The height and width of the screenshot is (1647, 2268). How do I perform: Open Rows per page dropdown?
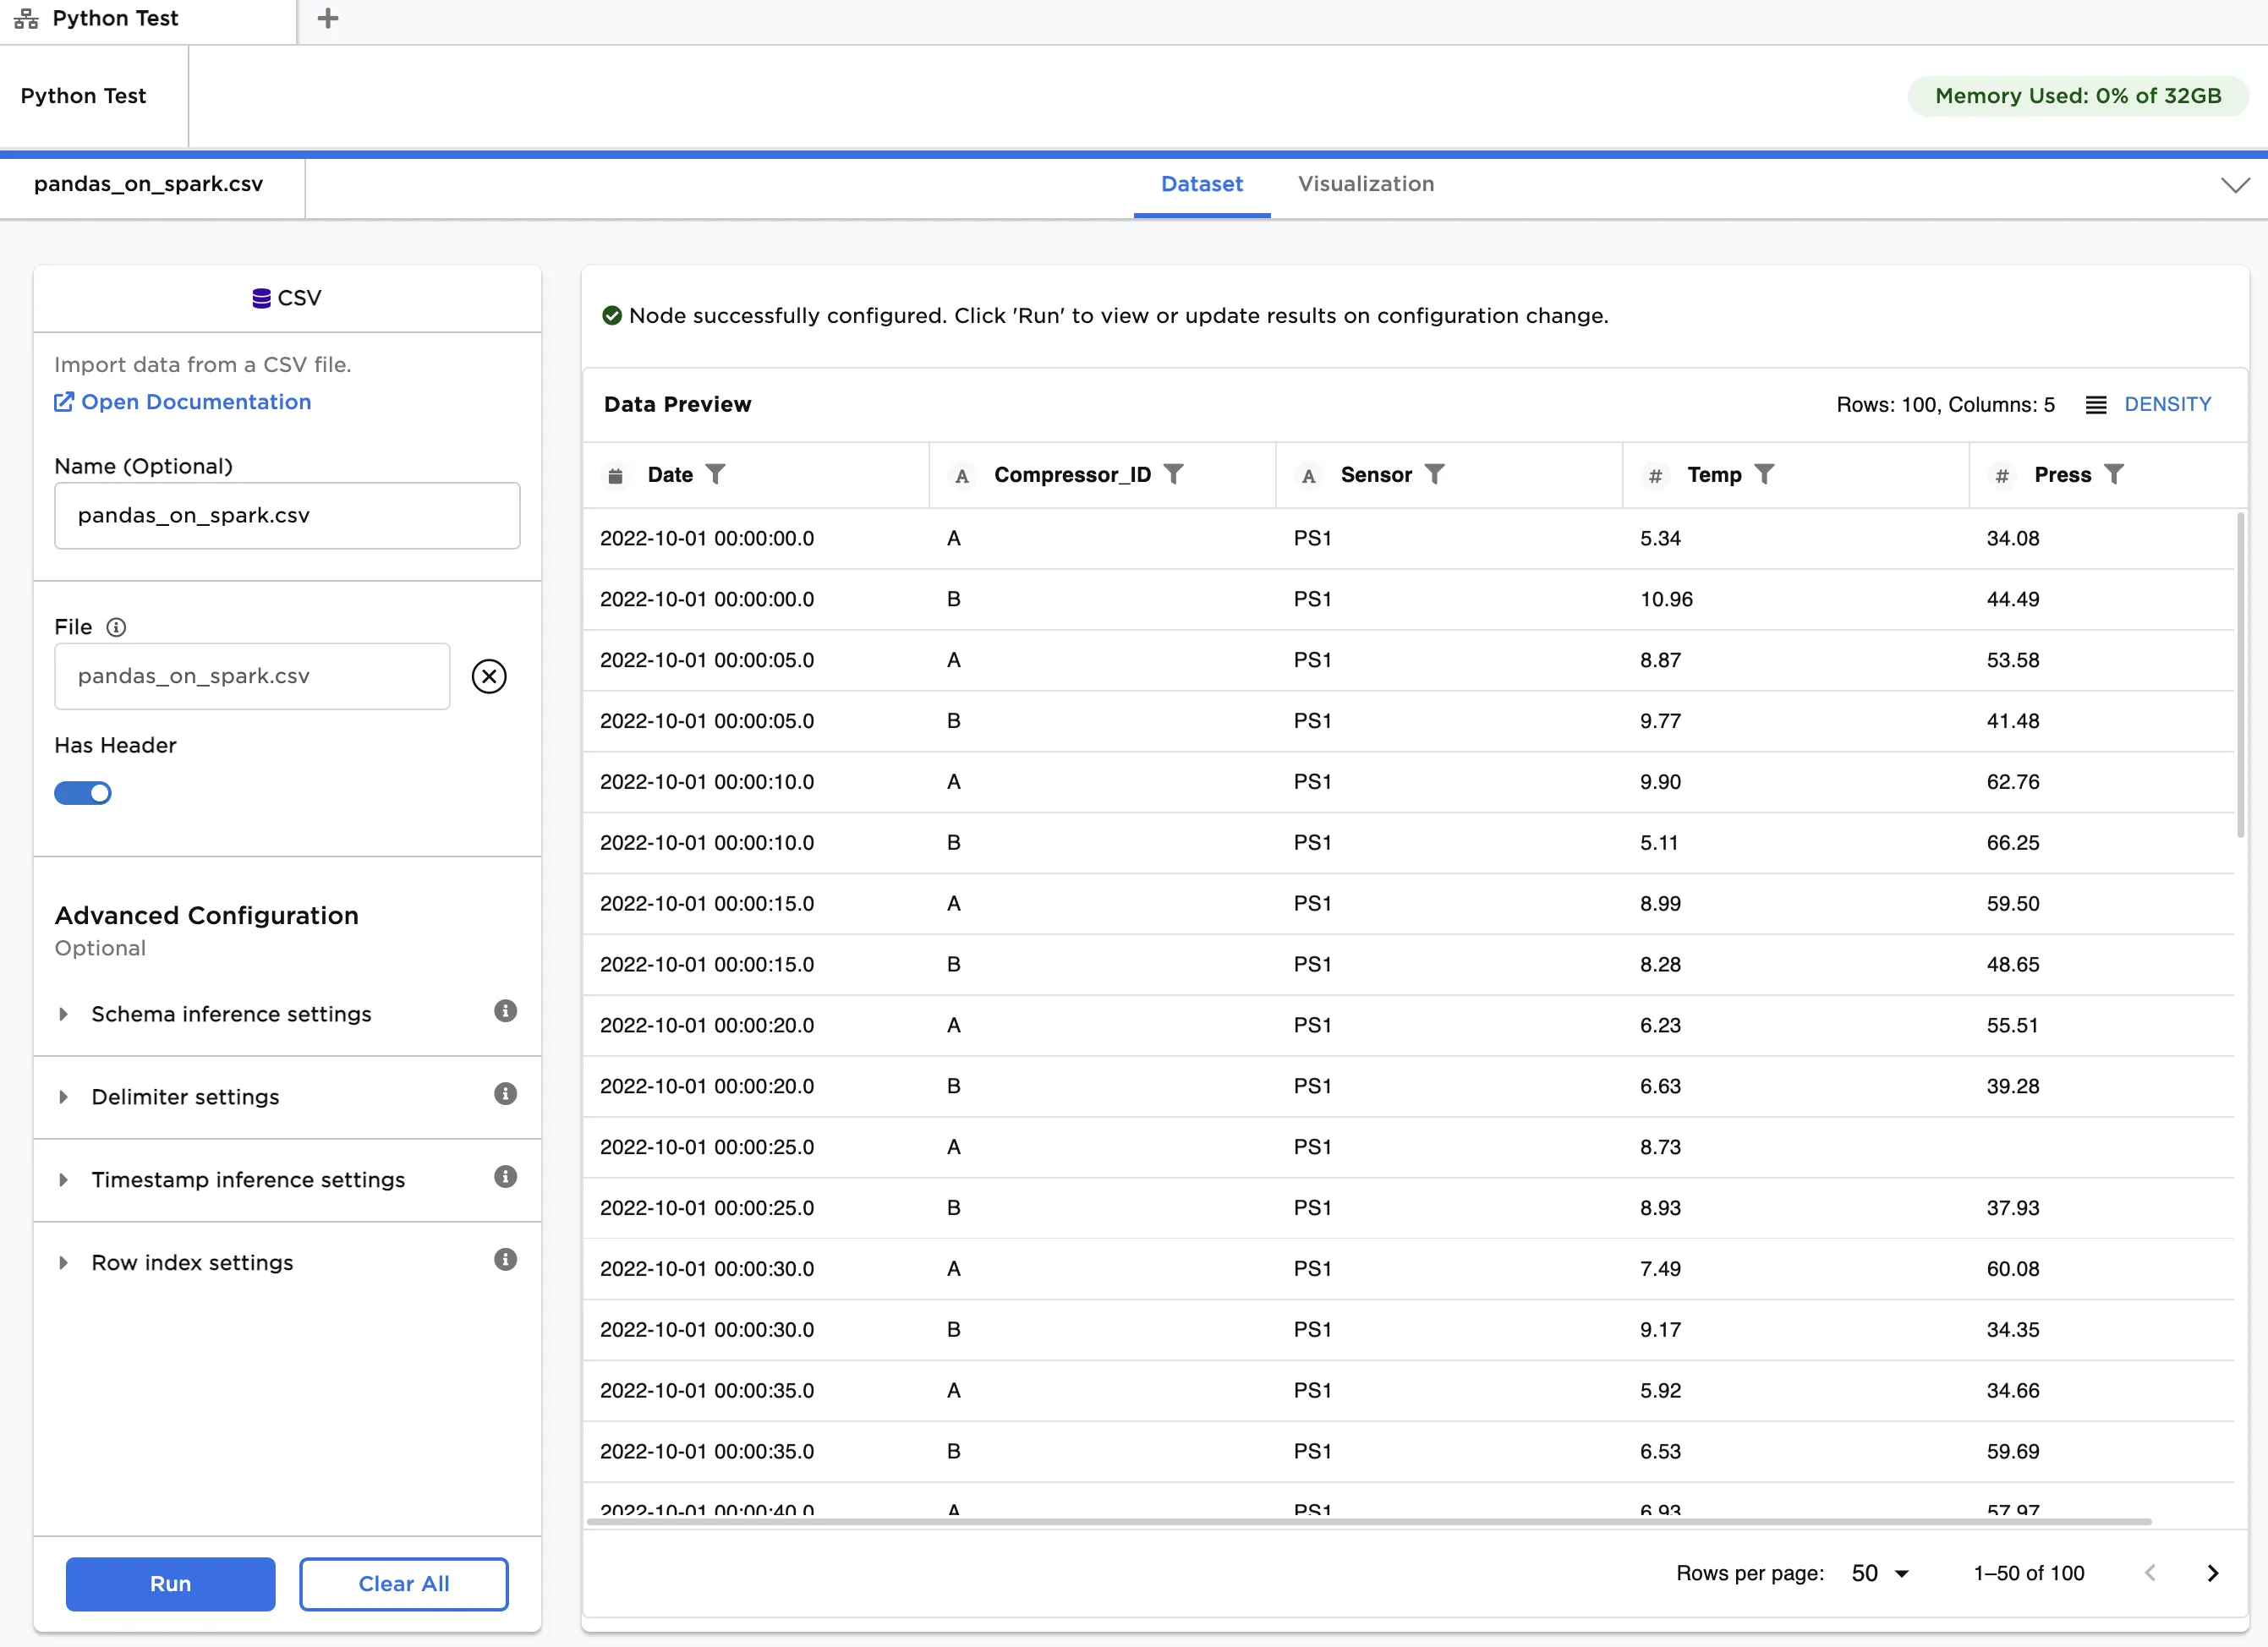(x=1879, y=1573)
